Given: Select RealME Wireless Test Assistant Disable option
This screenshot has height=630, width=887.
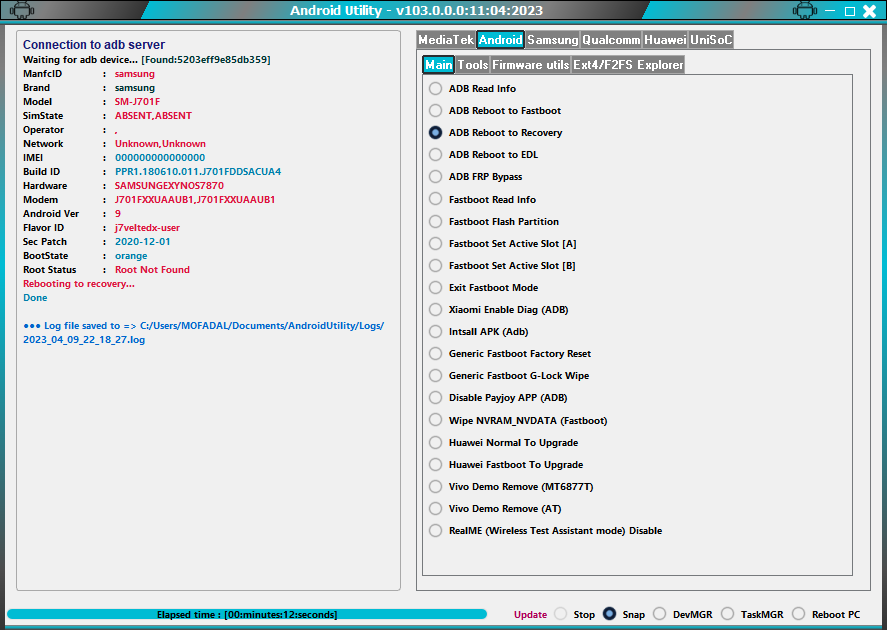Looking at the screenshot, I should [435, 531].
